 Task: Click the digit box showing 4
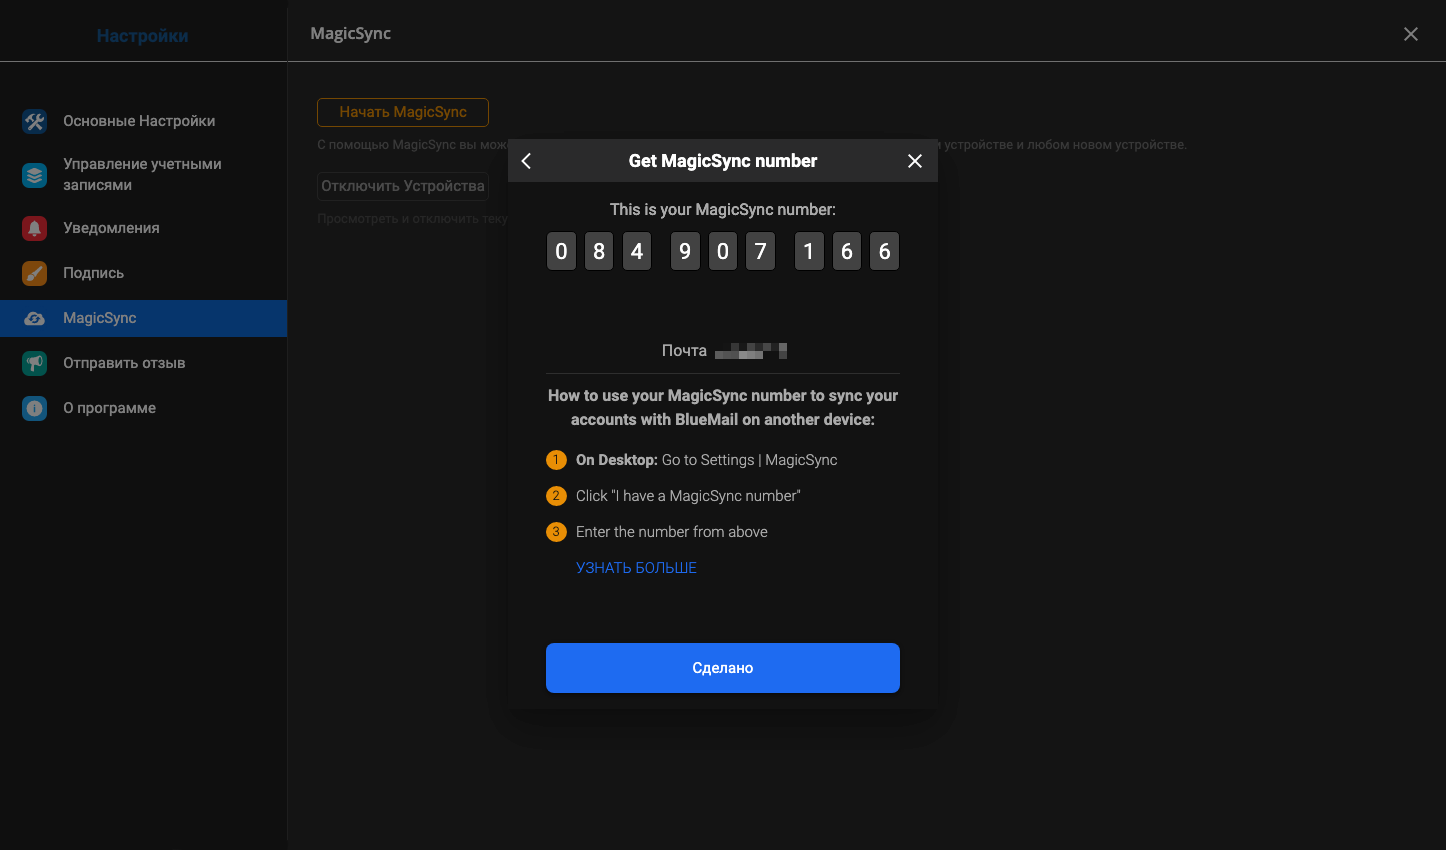pos(637,251)
